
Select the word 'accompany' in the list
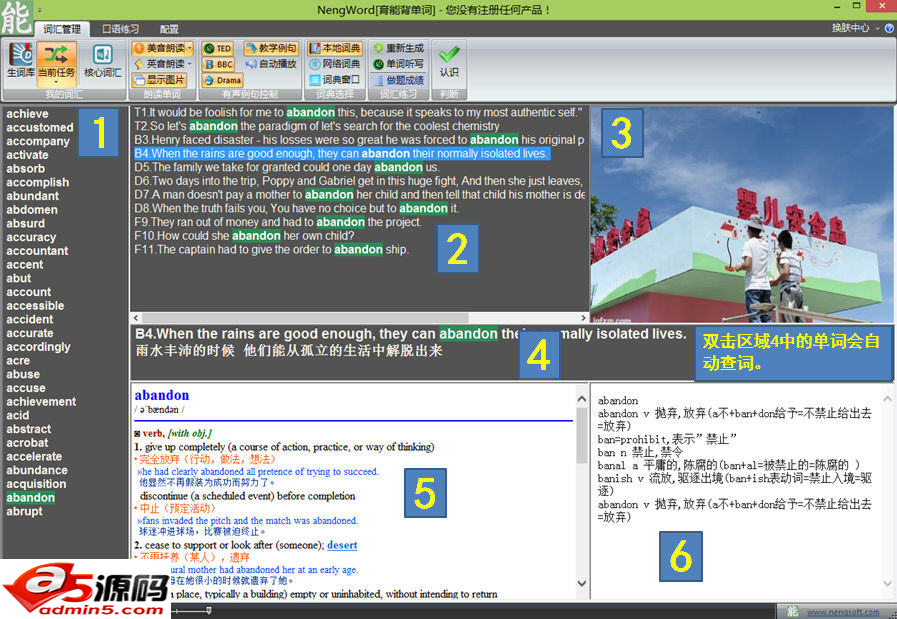(x=38, y=141)
